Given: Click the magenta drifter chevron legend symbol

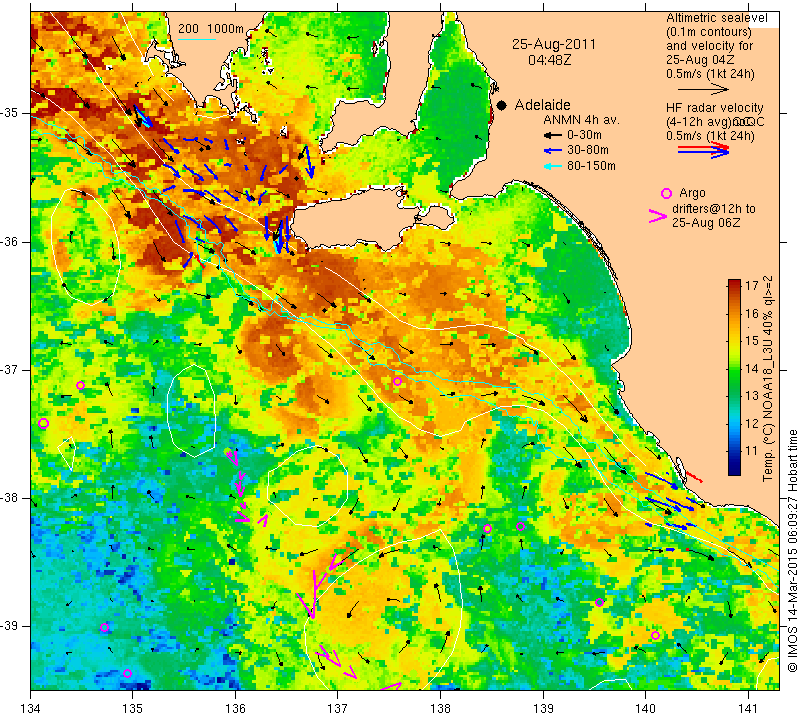Looking at the screenshot, I should point(658,216).
